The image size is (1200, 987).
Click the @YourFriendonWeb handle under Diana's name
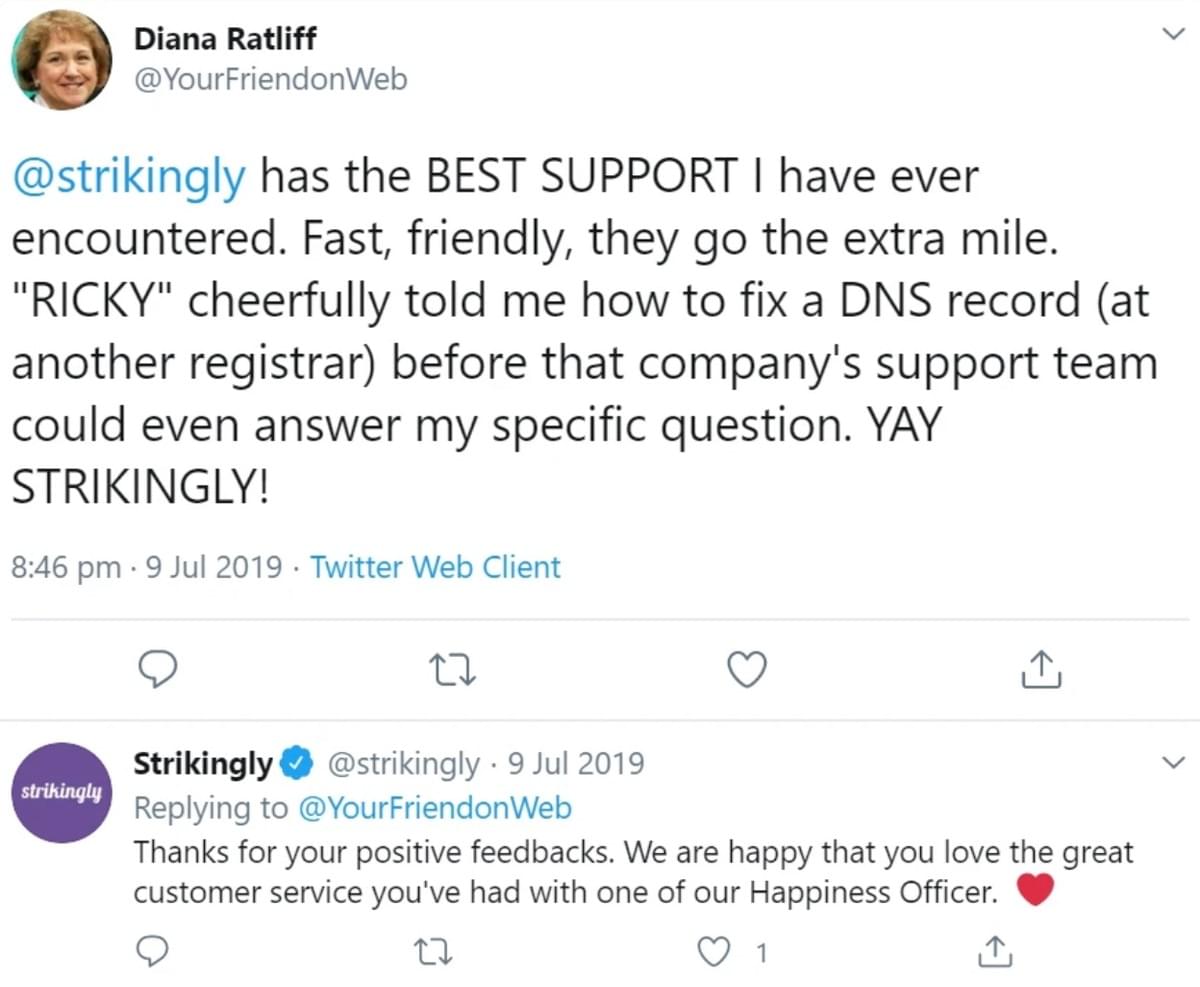[x=270, y=79]
